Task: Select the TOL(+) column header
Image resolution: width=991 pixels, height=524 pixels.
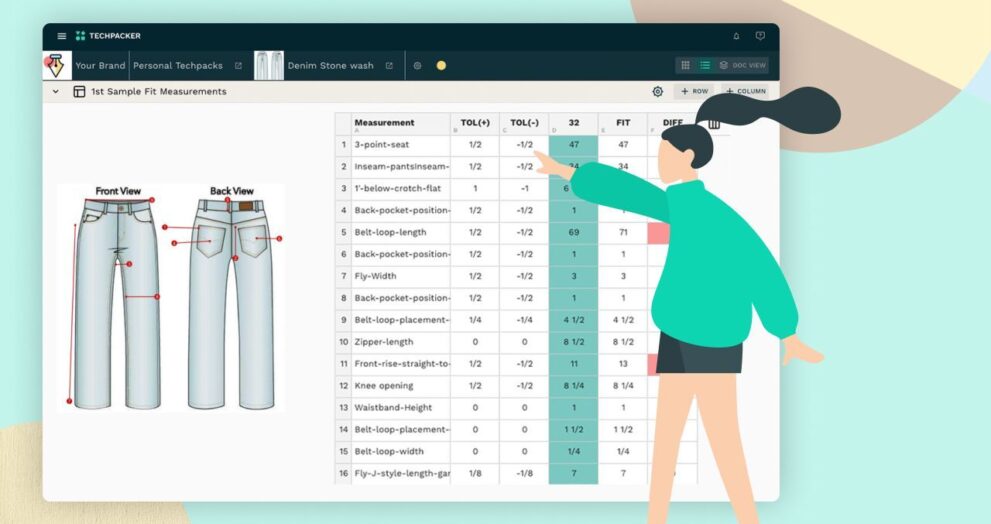Action: [x=475, y=123]
